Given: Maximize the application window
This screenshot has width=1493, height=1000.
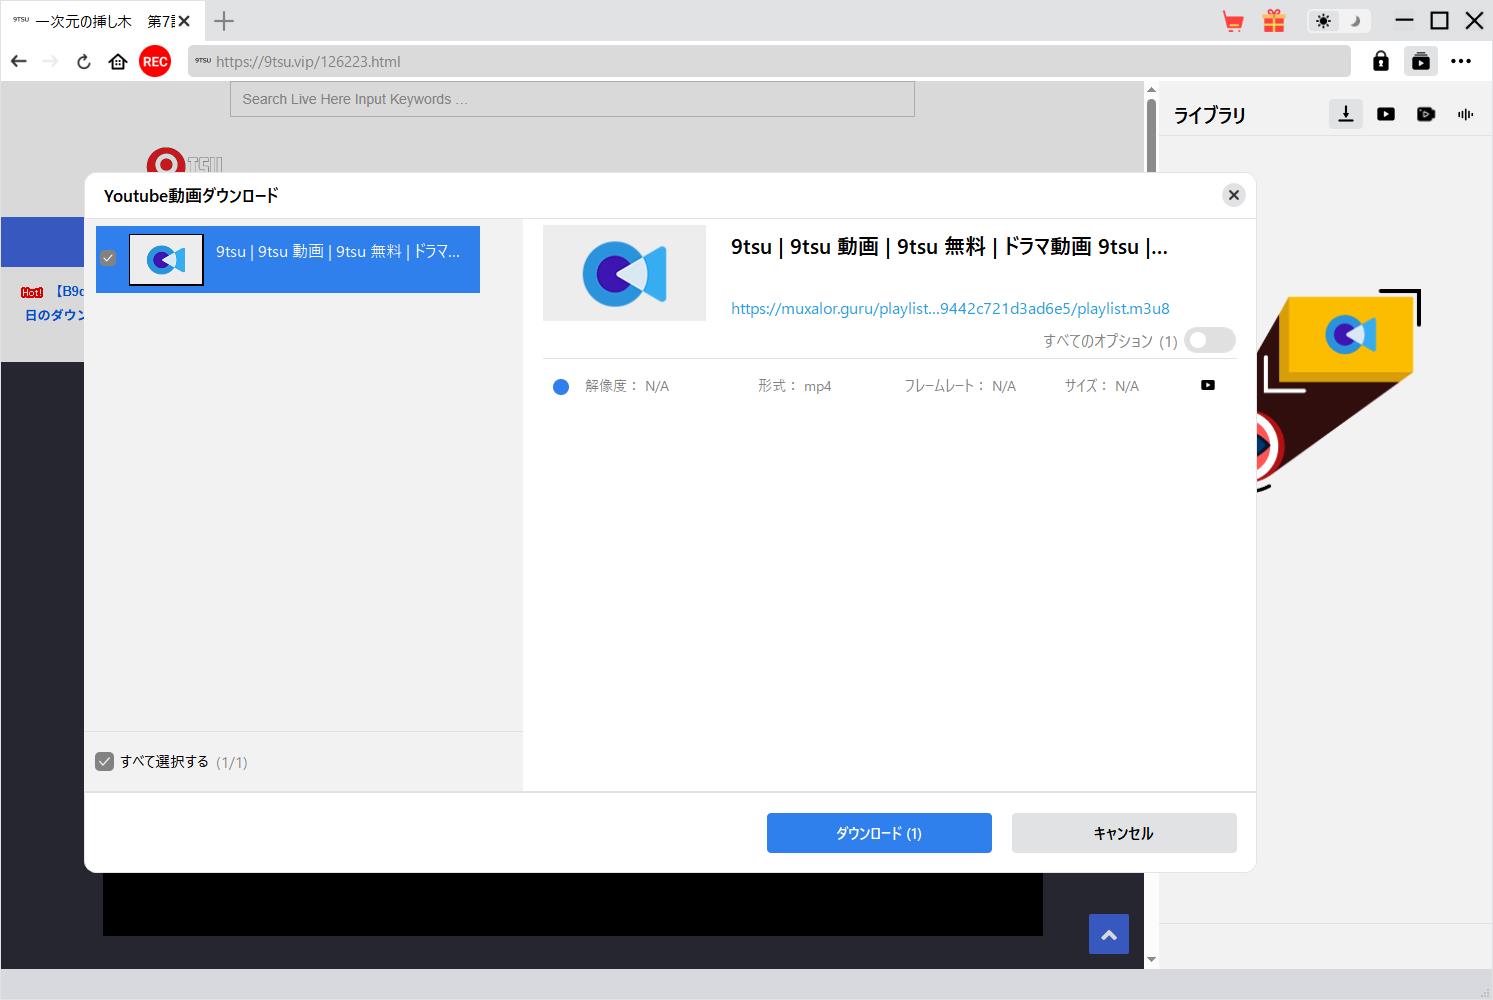Looking at the screenshot, I should pyautogui.click(x=1439, y=21).
